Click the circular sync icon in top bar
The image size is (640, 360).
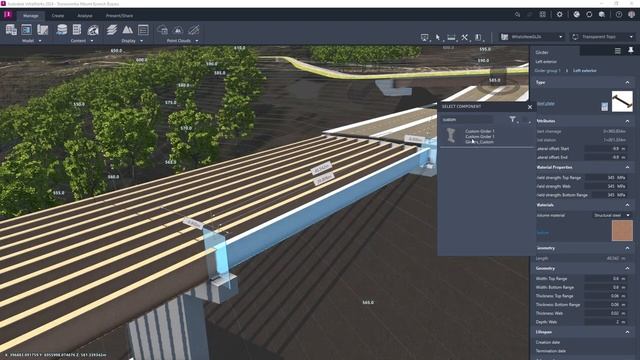tap(589, 14)
